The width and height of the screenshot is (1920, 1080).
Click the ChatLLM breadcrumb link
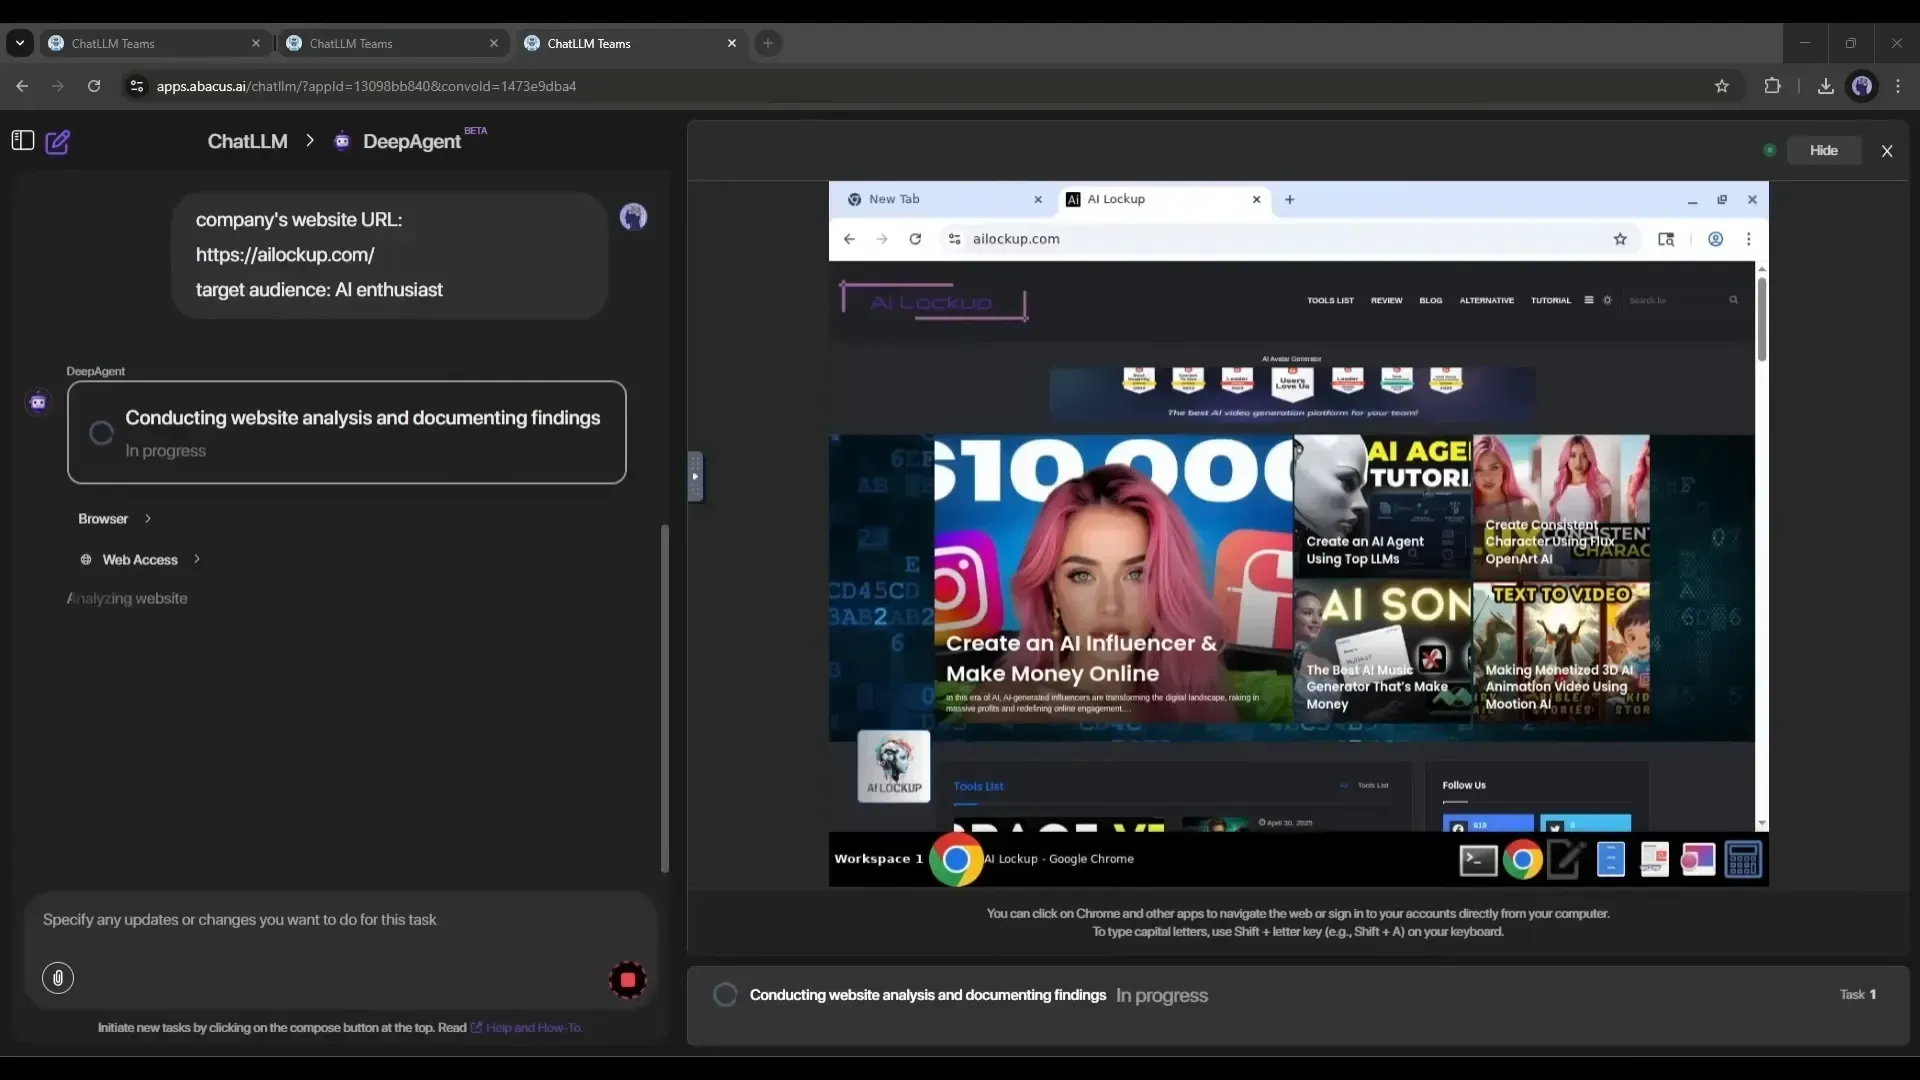tap(247, 141)
